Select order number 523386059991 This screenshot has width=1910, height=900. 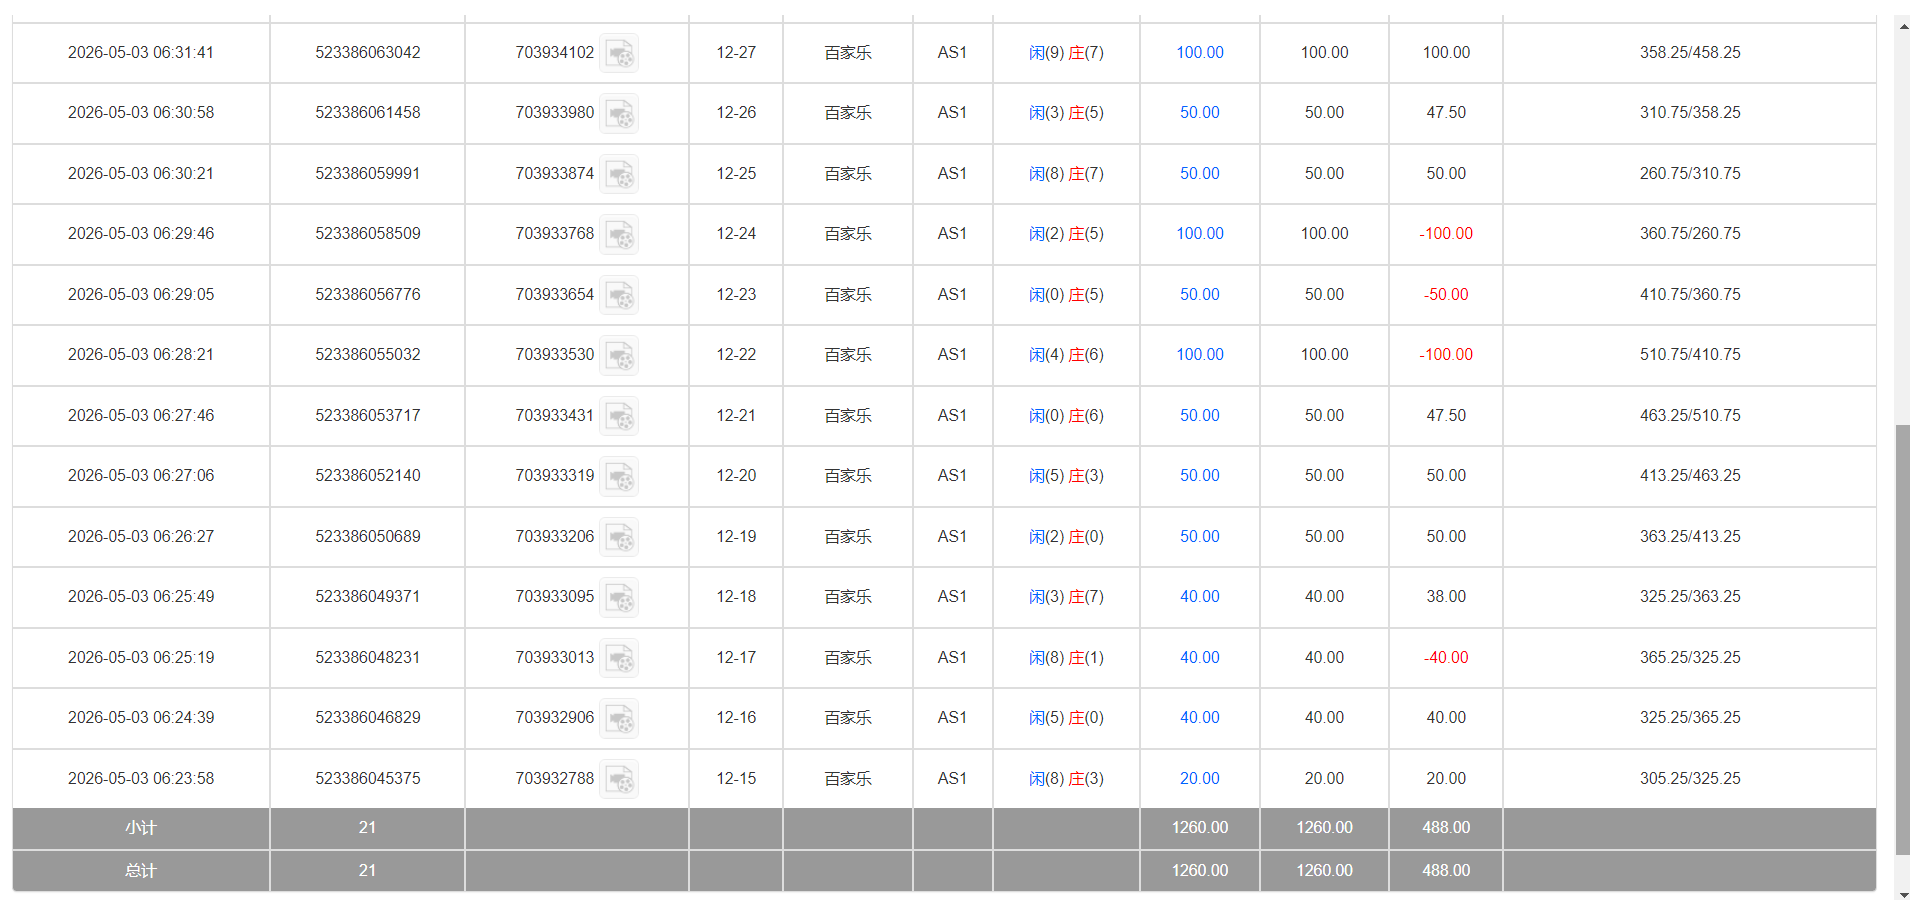pos(368,173)
